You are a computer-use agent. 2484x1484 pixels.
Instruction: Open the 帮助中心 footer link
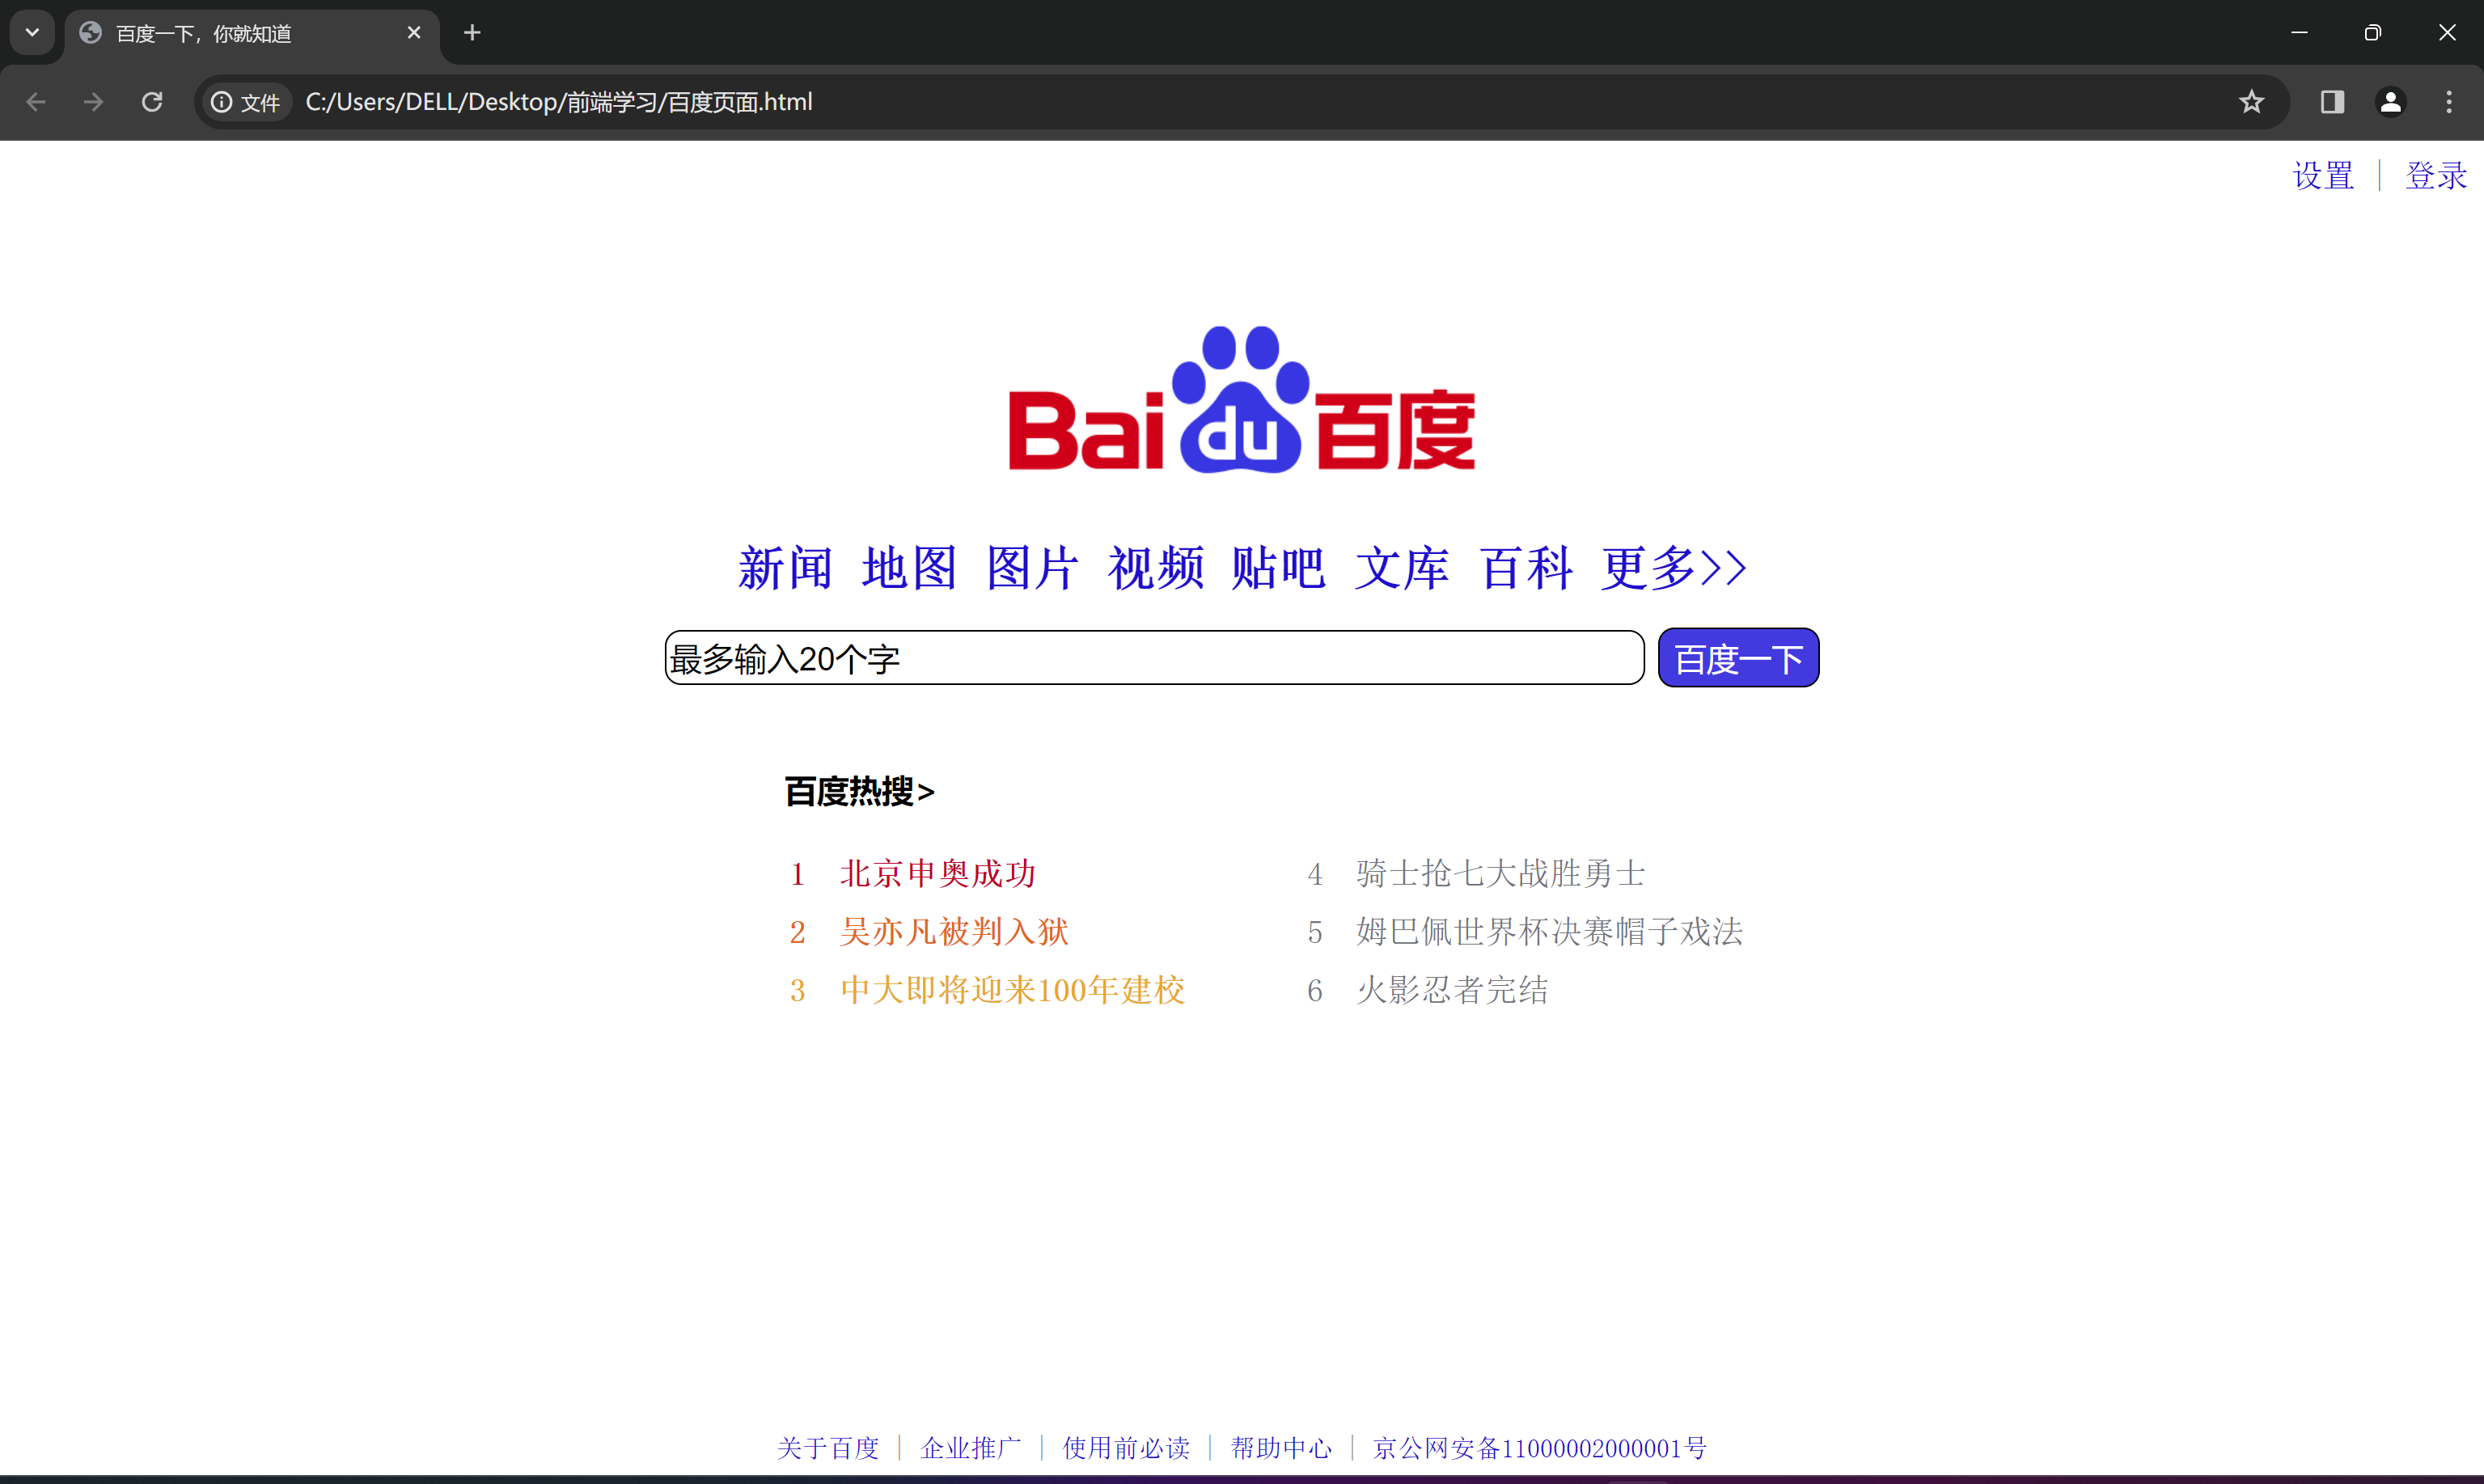[x=1281, y=1448]
